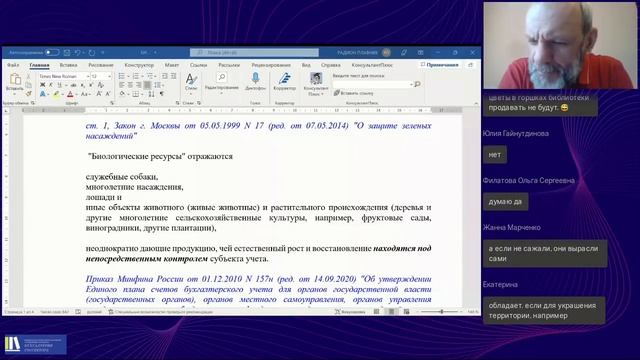Toggle Show paragraph marks

[x=162, y=94]
